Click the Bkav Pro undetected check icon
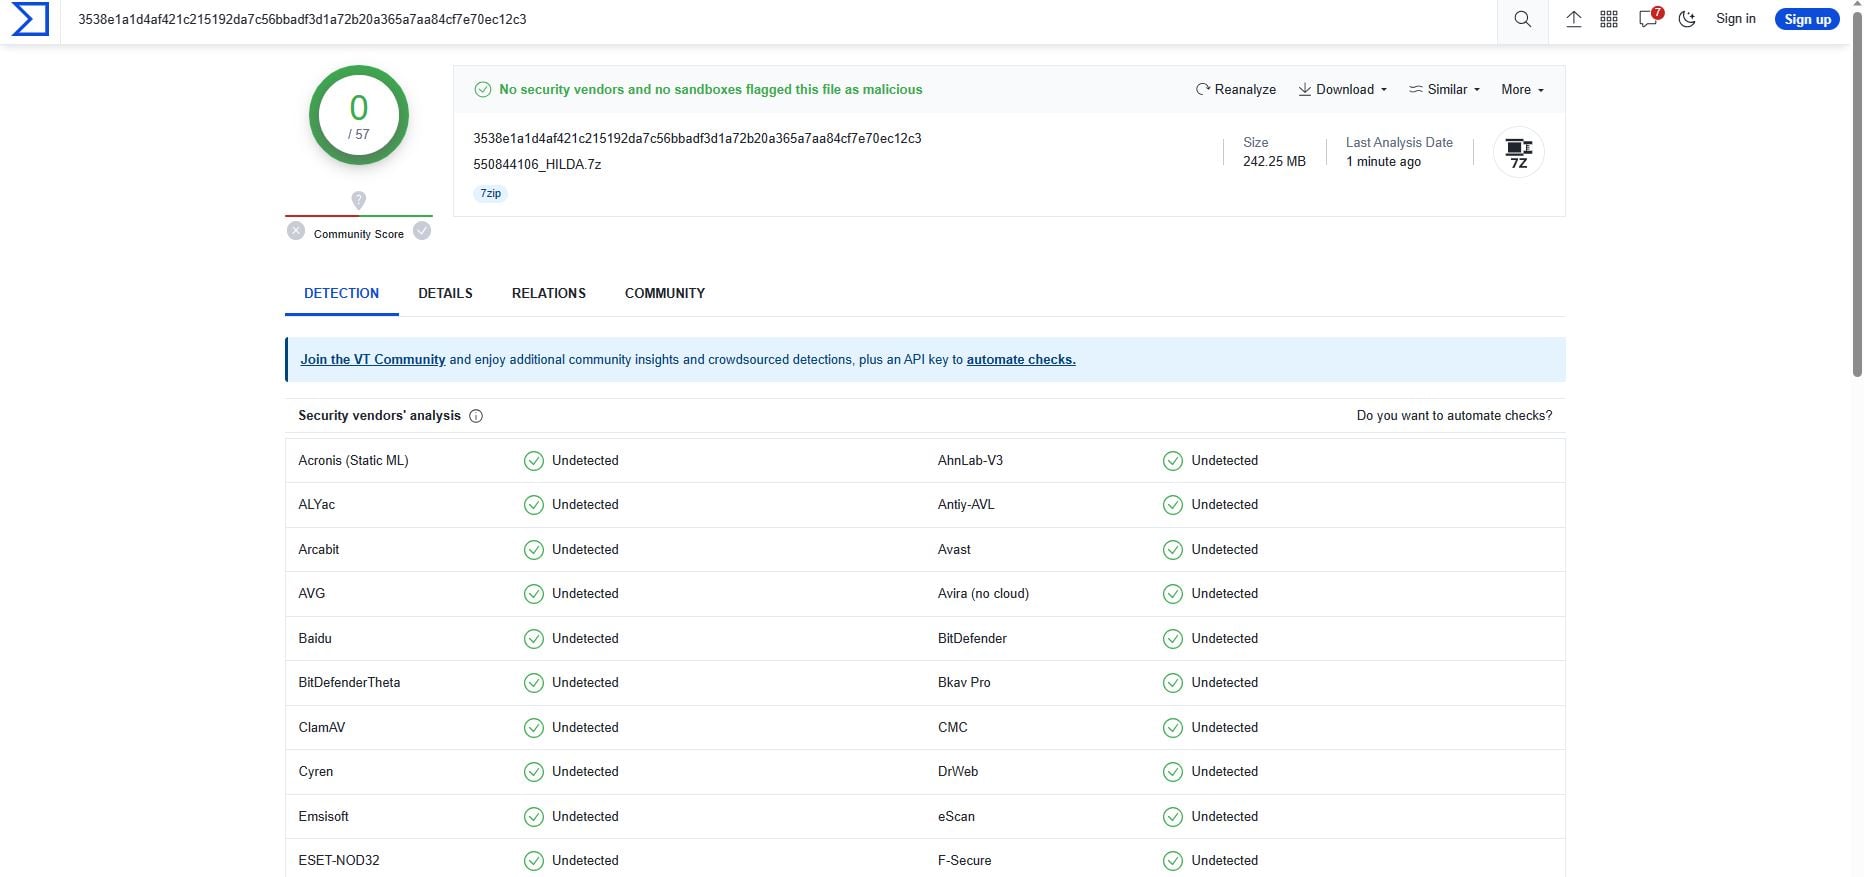The height and width of the screenshot is (877, 1864). pos(1173,683)
